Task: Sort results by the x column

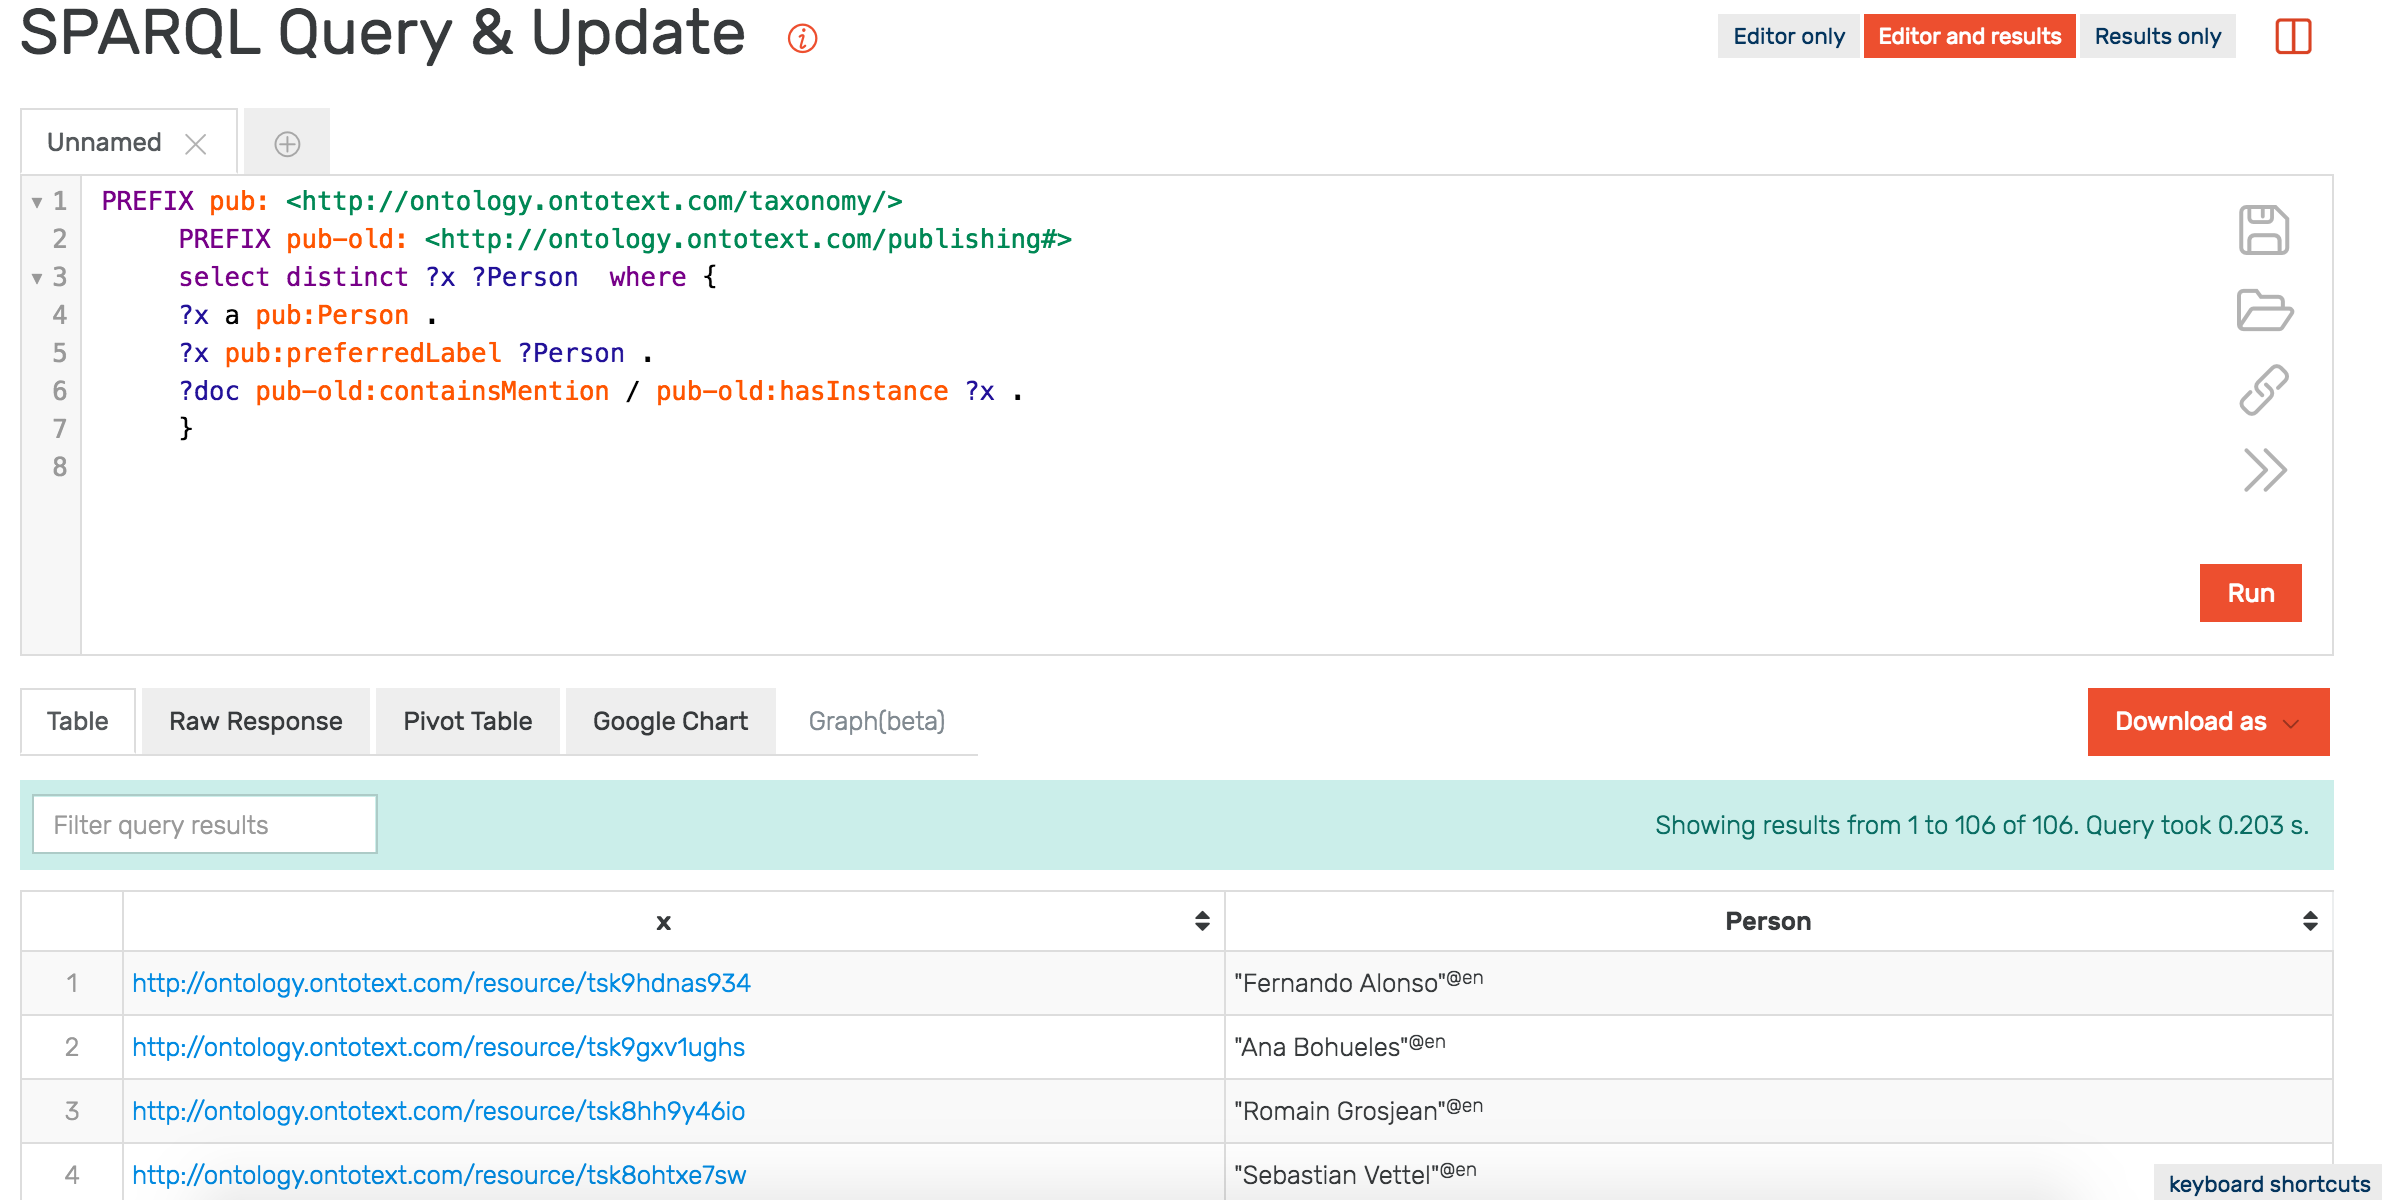Action: coord(1202,921)
